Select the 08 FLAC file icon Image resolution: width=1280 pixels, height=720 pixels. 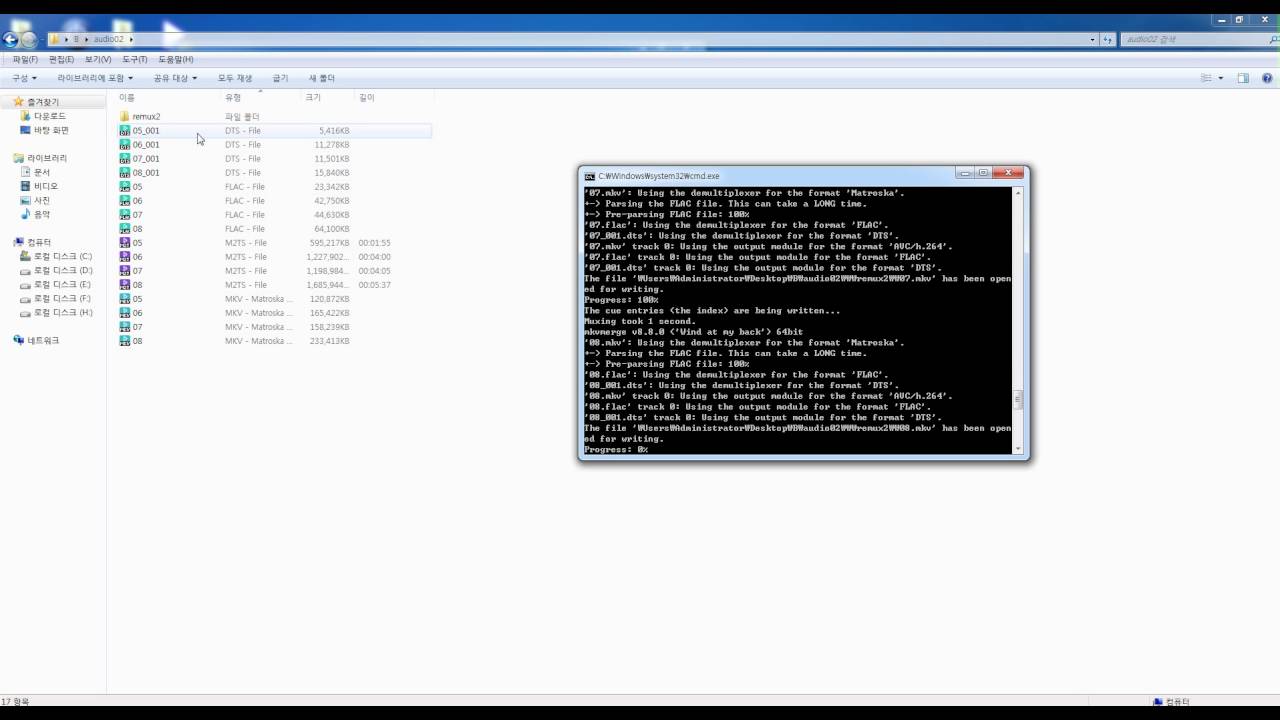point(125,229)
